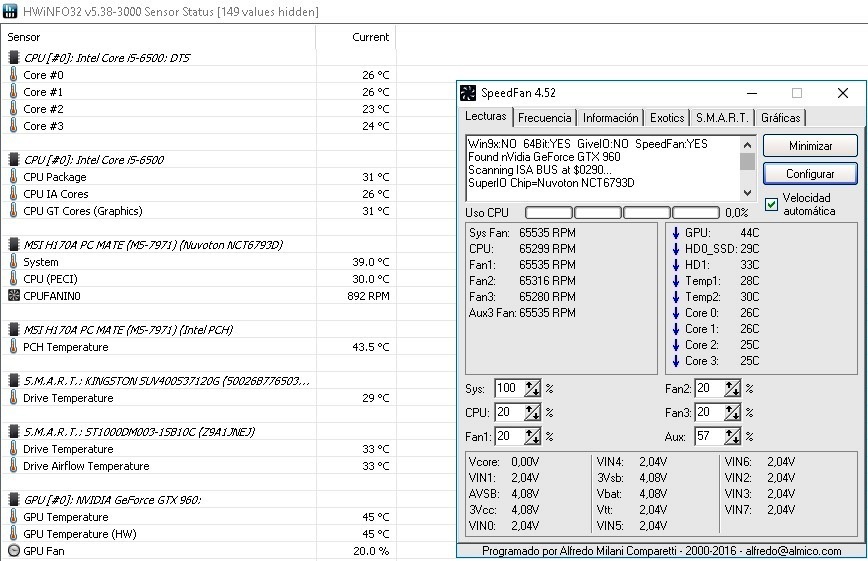Viewport: 868px width, 561px height.
Task: Click the CPU speed input field showing 20
Action: (509, 413)
